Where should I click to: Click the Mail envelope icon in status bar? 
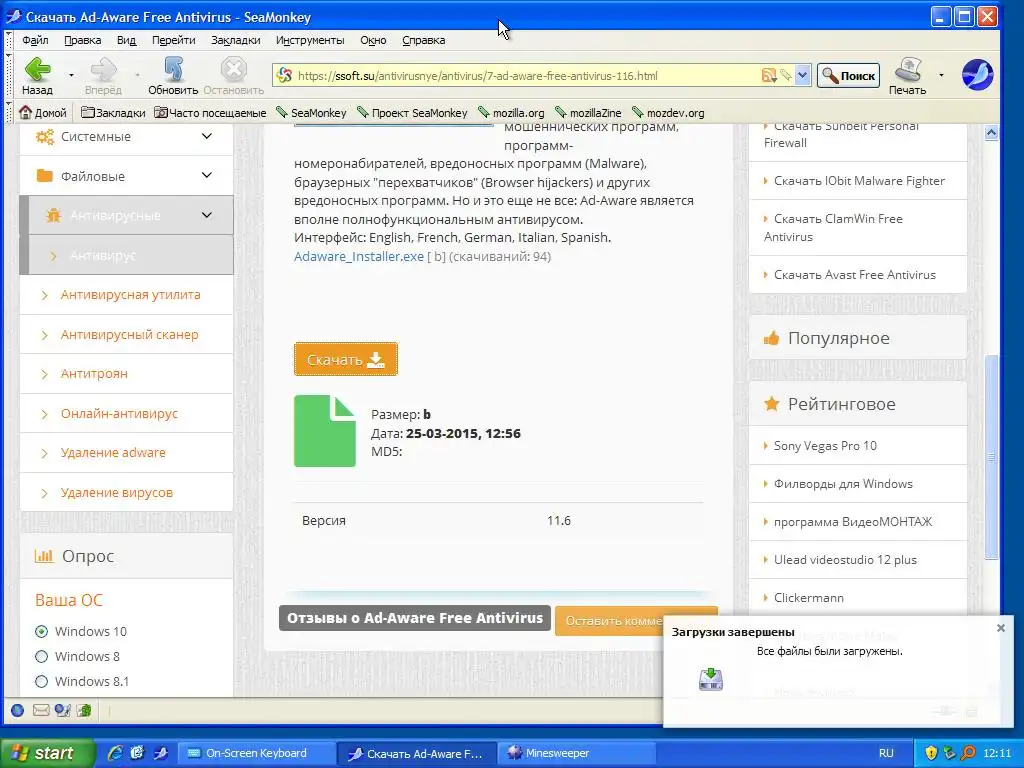40,711
